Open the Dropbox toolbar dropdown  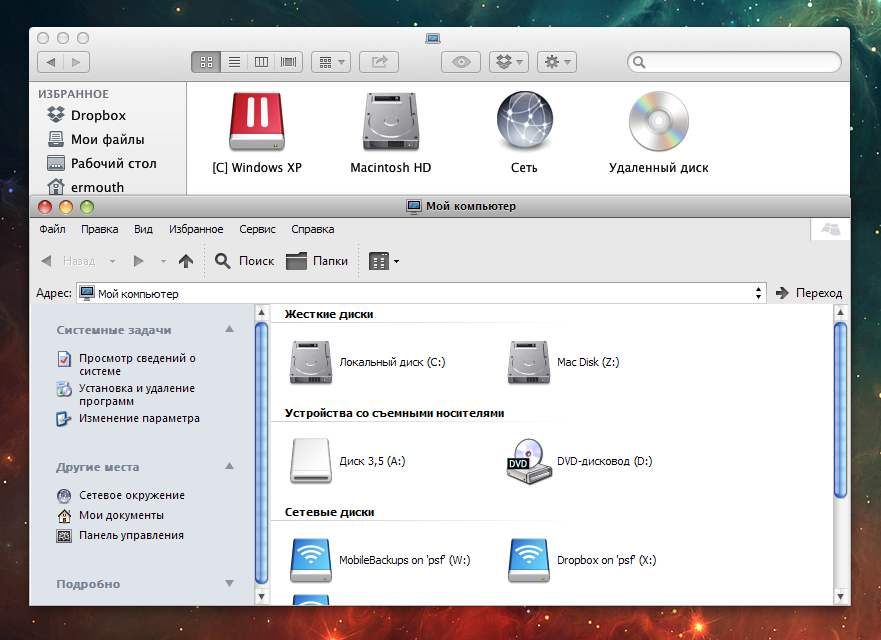click(509, 62)
